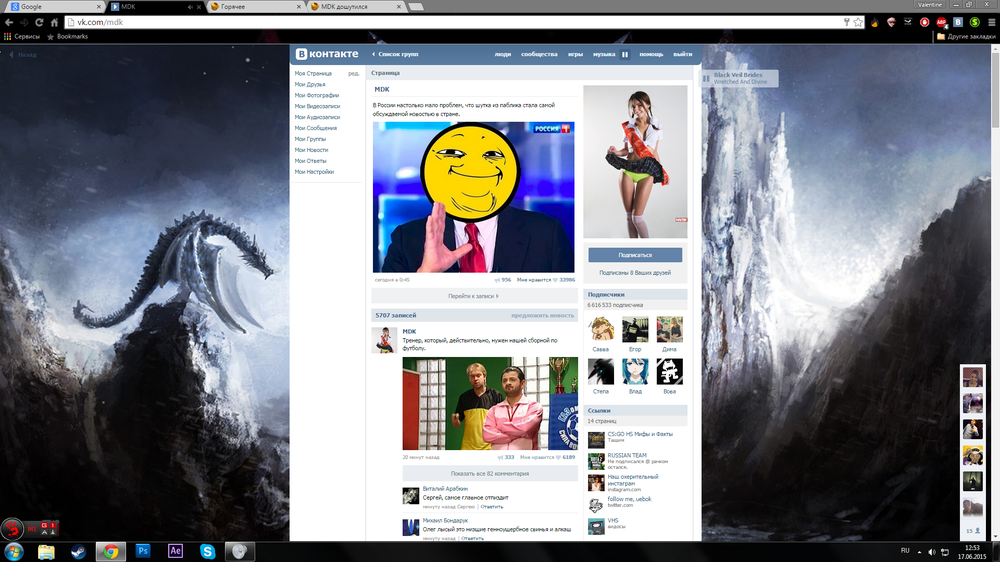Open a new browser tab
Viewport: 1000px width, 562px height.
[416, 7]
